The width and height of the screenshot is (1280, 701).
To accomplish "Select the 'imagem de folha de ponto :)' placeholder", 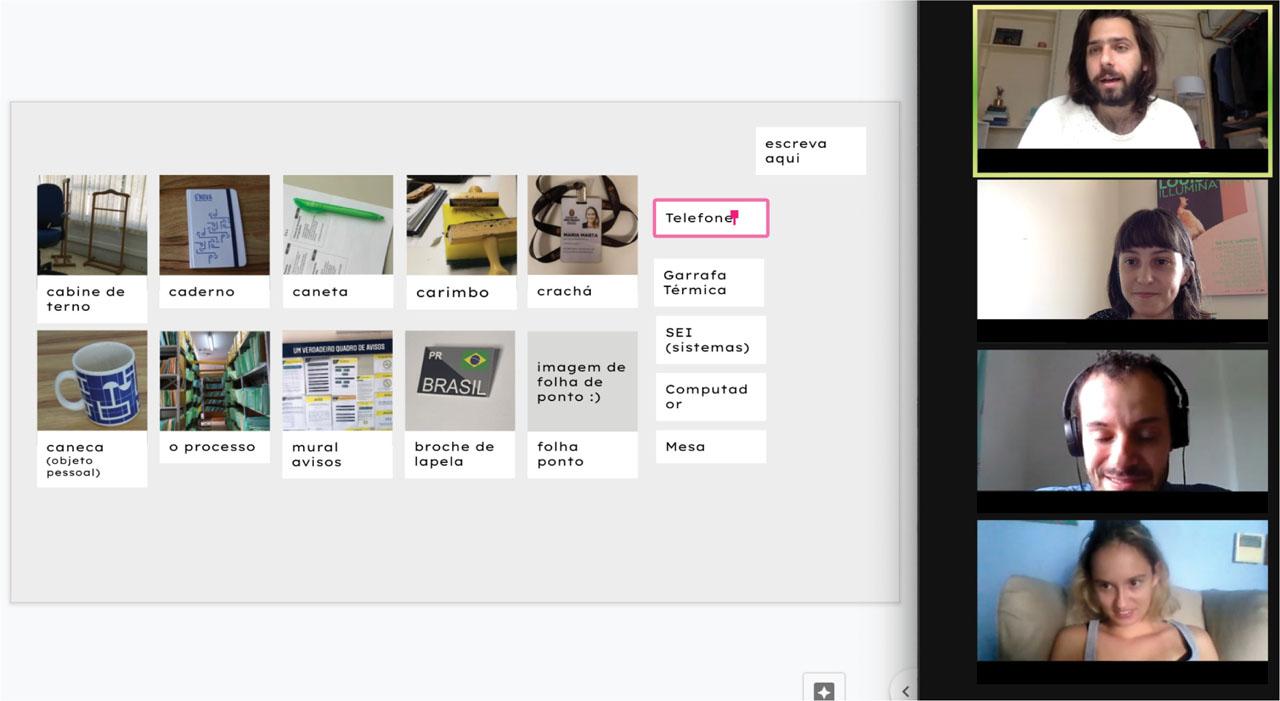I will 582,381.
